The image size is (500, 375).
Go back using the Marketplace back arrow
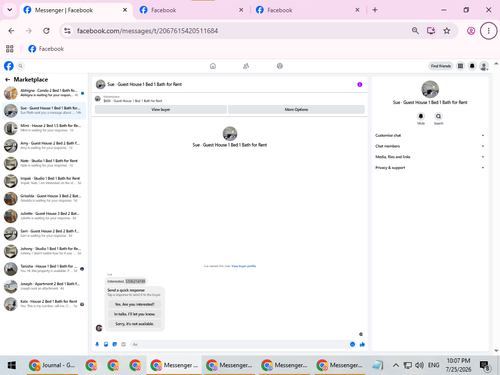pyautogui.click(x=7, y=80)
